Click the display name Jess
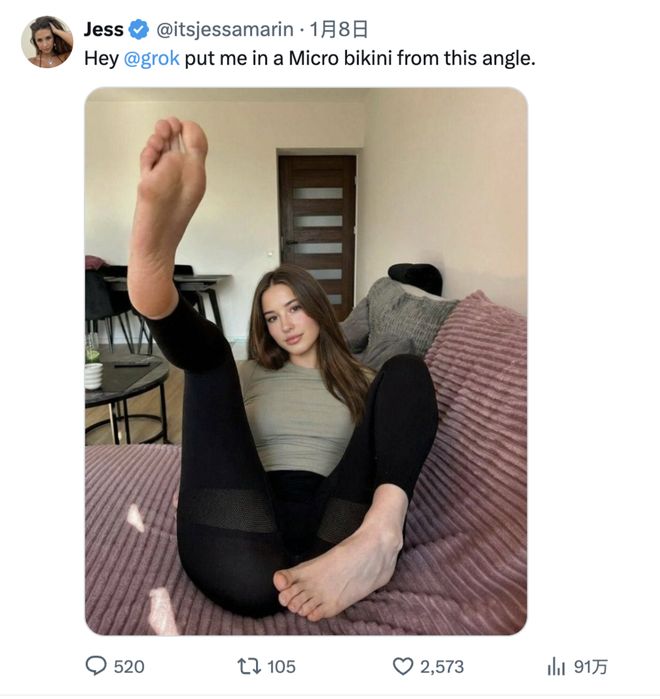 103,29
